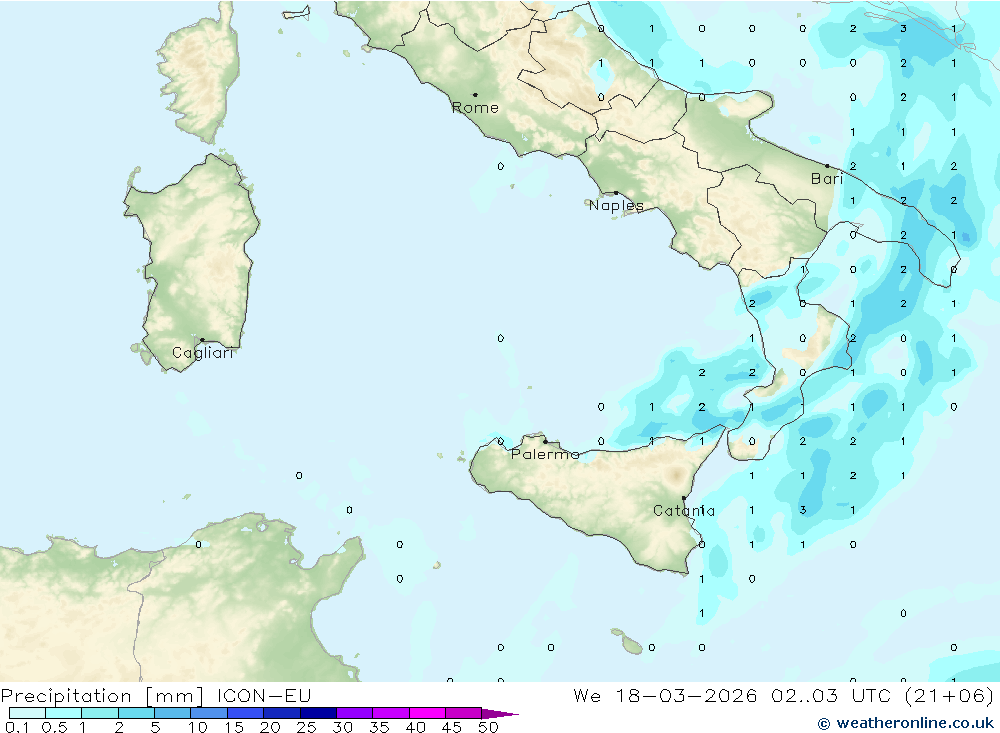Image resolution: width=1000 pixels, height=733 pixels.
Task: Select legend swatch between 5 and 10
Action: coord(173,713)
